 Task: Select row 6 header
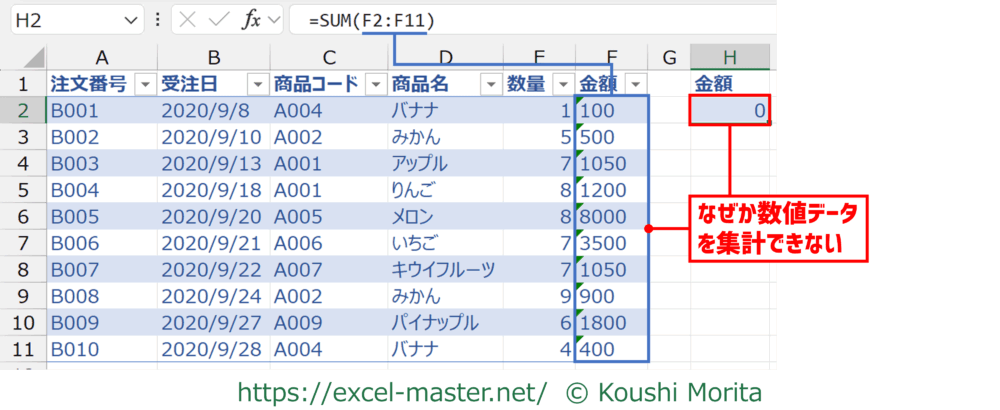pos(23,216)
